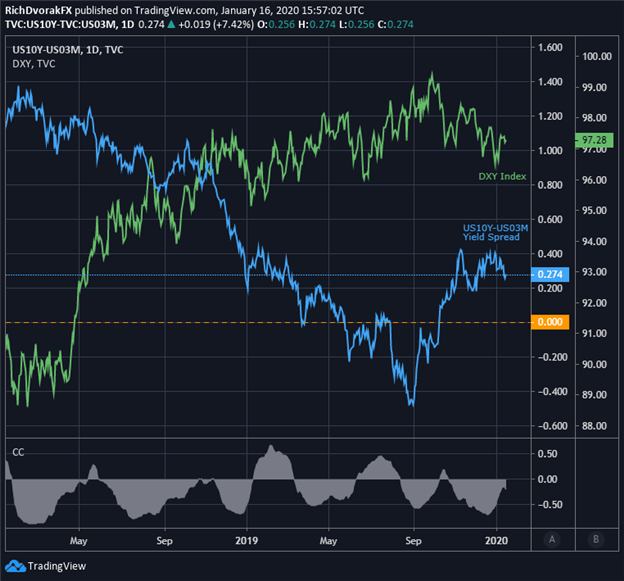Select the US10Y-US03M, 1D, TVC legend title

click(68, 50)
